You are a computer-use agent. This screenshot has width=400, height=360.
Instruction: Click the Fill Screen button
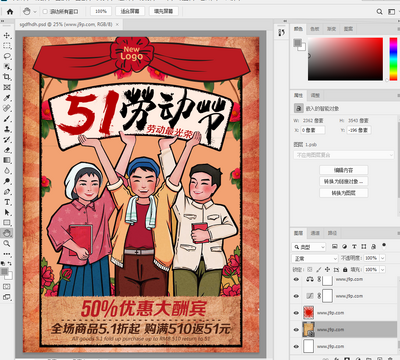[x=163, y=11]
